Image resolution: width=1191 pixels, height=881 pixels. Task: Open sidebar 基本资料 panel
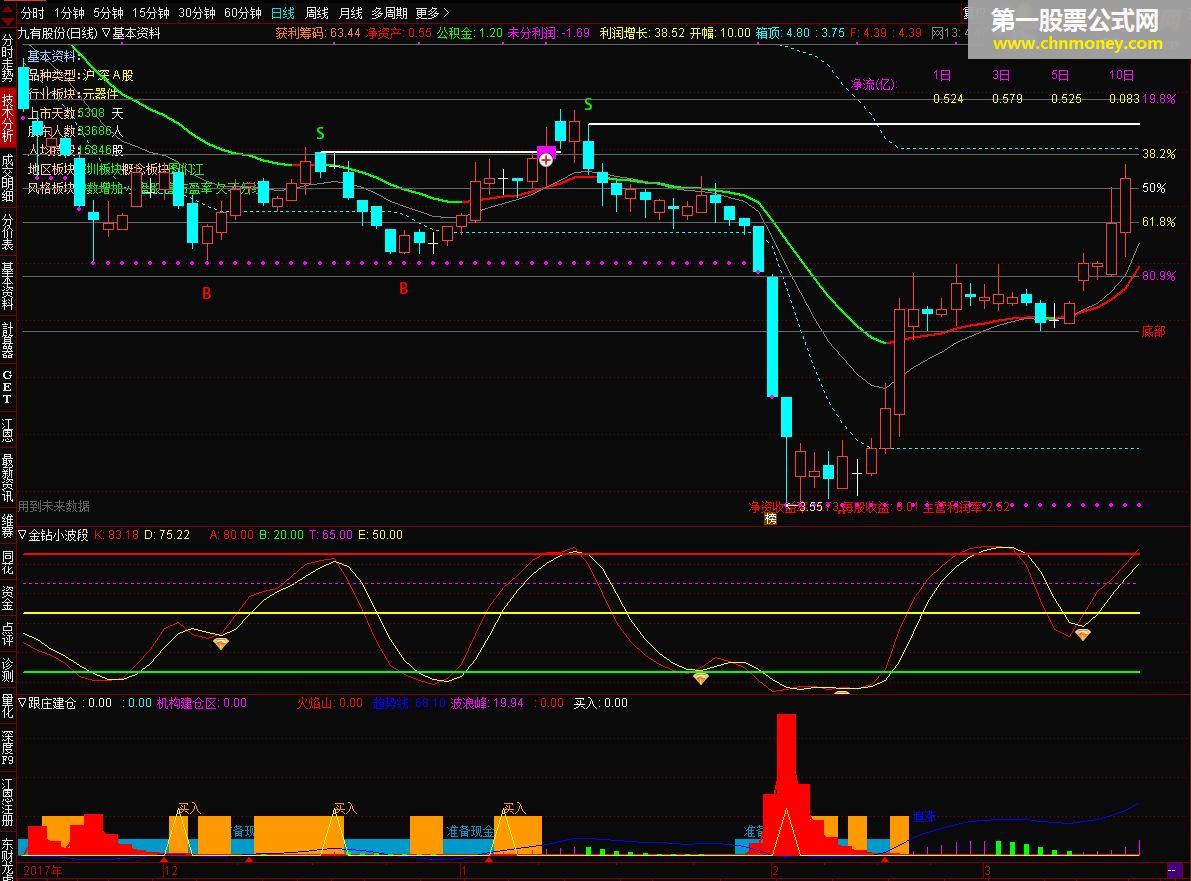(8, 286)
